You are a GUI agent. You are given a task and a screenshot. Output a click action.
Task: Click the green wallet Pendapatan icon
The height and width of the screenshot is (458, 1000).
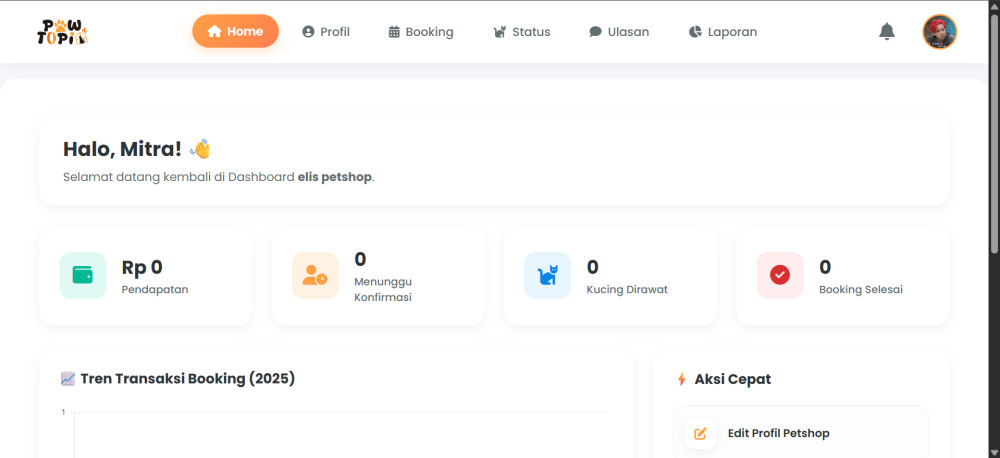(82, 275)
